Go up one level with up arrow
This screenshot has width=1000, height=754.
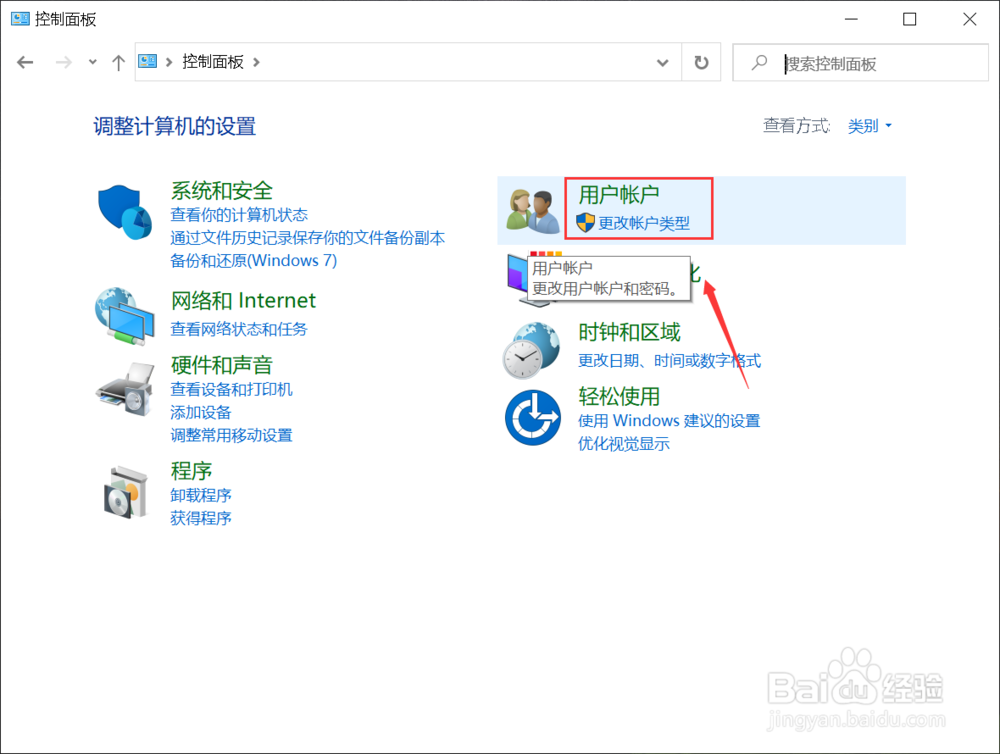click(x=118, y=62)
